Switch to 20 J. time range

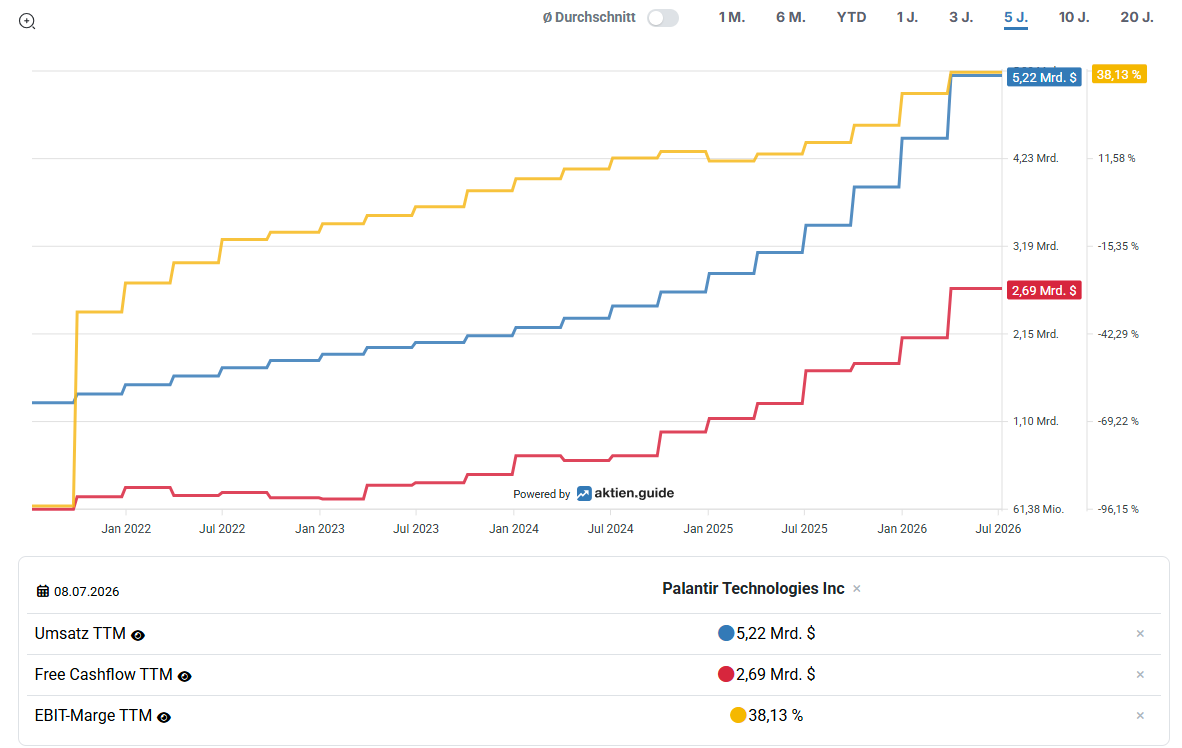pos(1137,17)
